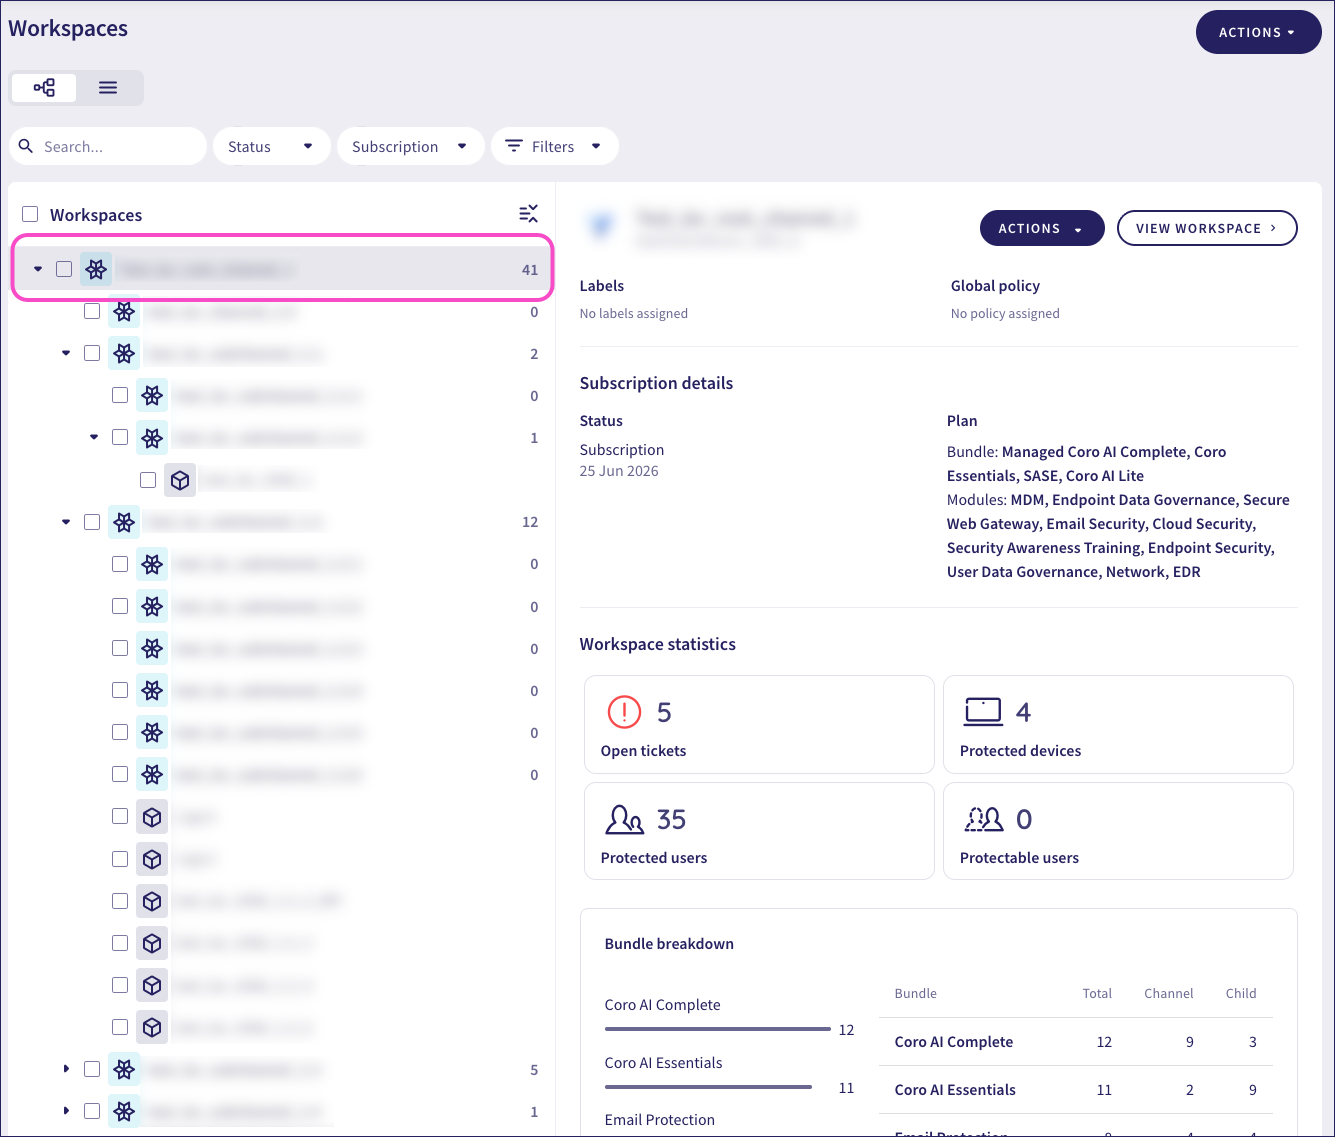Check the workspace with count 12
Screen dimensions: 1335x1137
click(x=92, y=522)
